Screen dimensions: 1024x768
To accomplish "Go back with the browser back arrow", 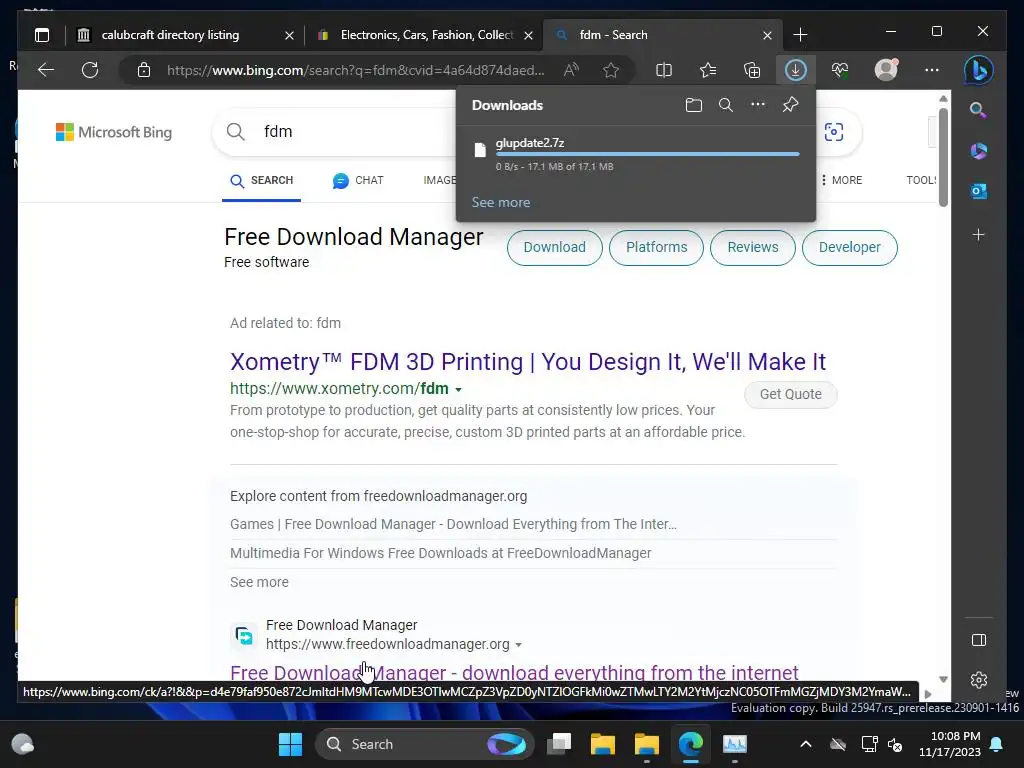I will coord(46,70).
